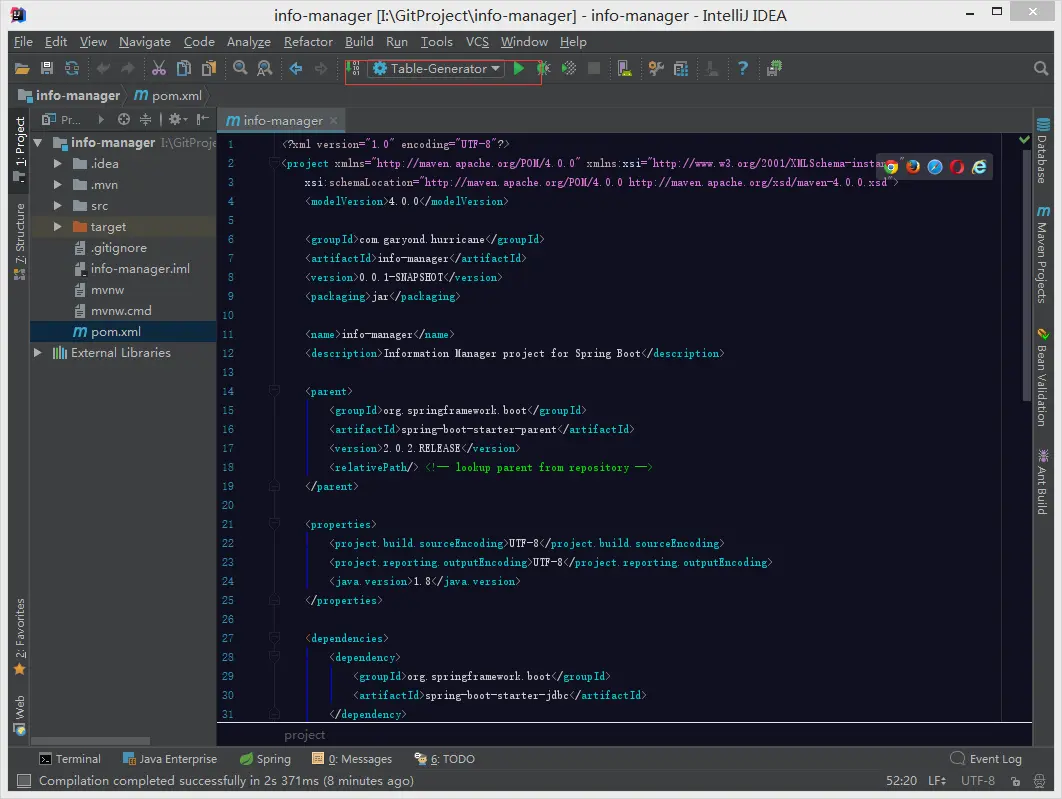
Task: Open pom.xml preview in Chrome
Action: pos(891,167)
